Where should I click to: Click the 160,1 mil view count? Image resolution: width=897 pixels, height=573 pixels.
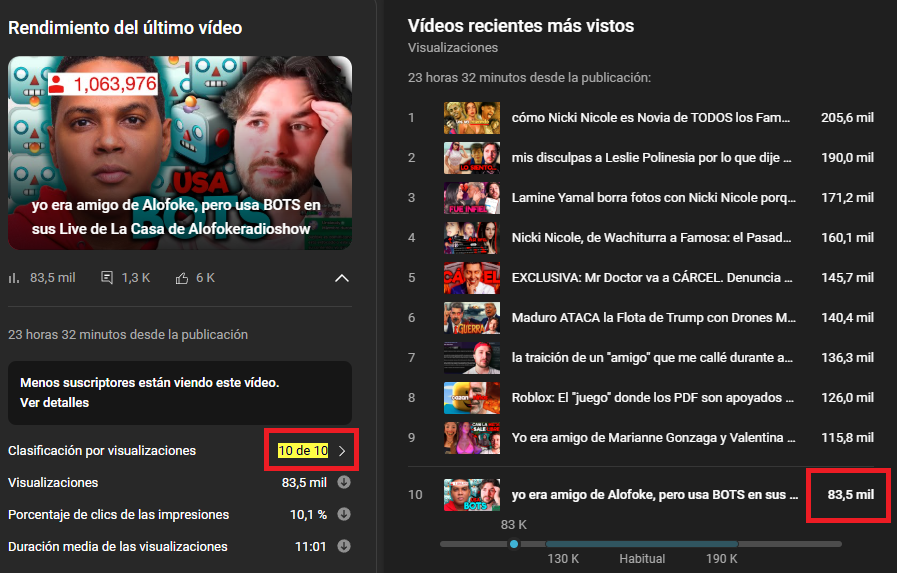pos(847,238)
